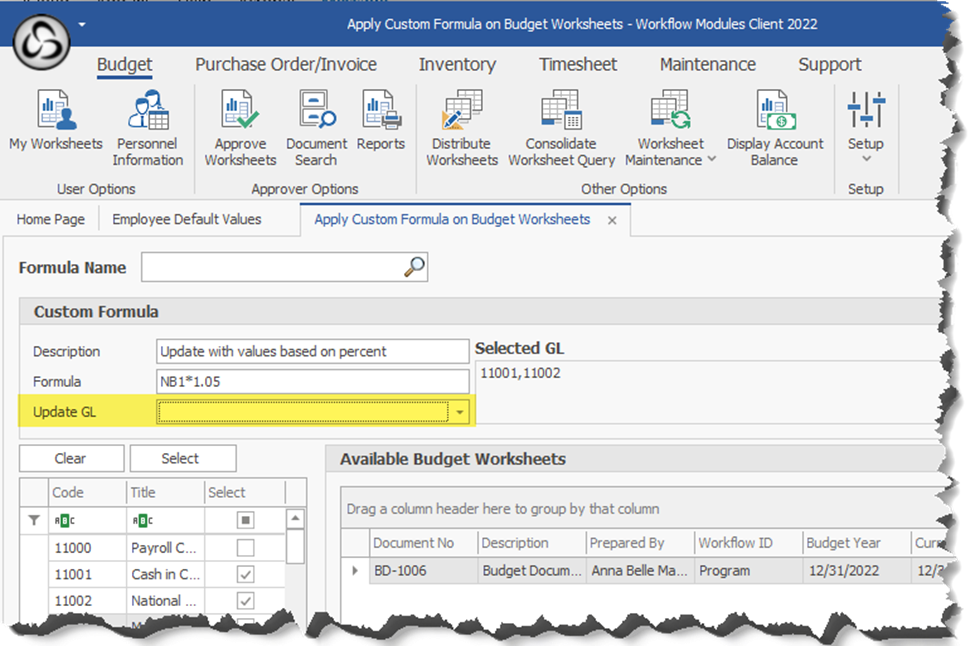Uncheck the 11001 Cash in C... checkbox
This screenshot has height=646, width=975.
245,575
